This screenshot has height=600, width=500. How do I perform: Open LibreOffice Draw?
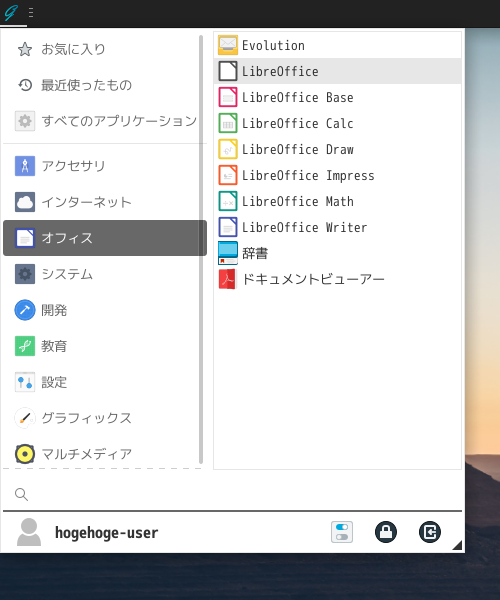(x=337, y=149)
